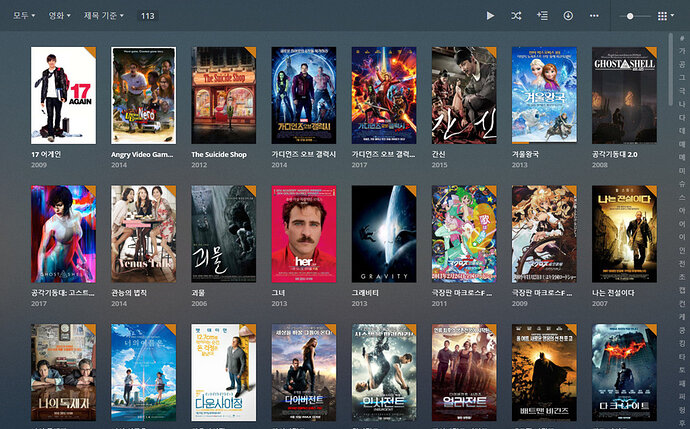Image resolution: width=690 pixels, height=429 pixels.
Task: Click the 113 item count badge
Action: coord(147,16)
